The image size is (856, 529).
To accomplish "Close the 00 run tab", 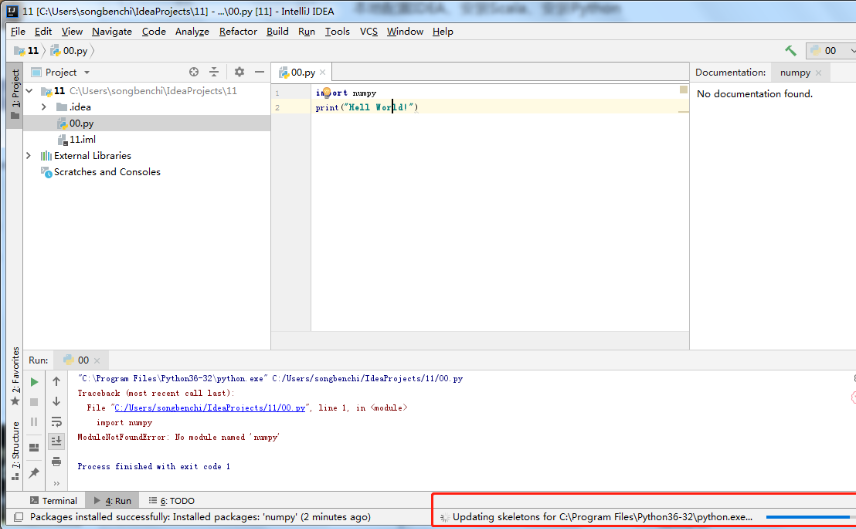I will click(x=97, y=360).
